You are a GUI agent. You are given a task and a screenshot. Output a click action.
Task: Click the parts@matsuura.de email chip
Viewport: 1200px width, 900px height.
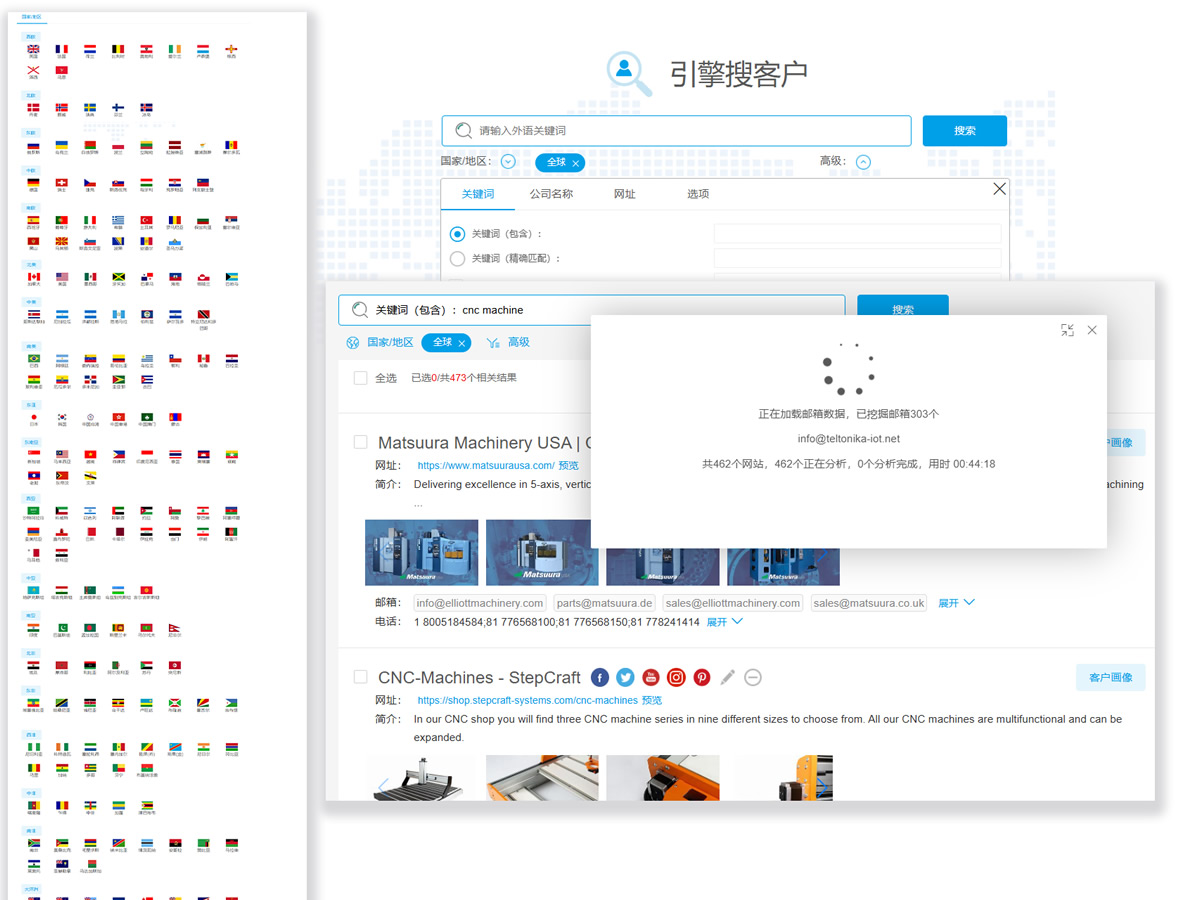click(605, 603)
